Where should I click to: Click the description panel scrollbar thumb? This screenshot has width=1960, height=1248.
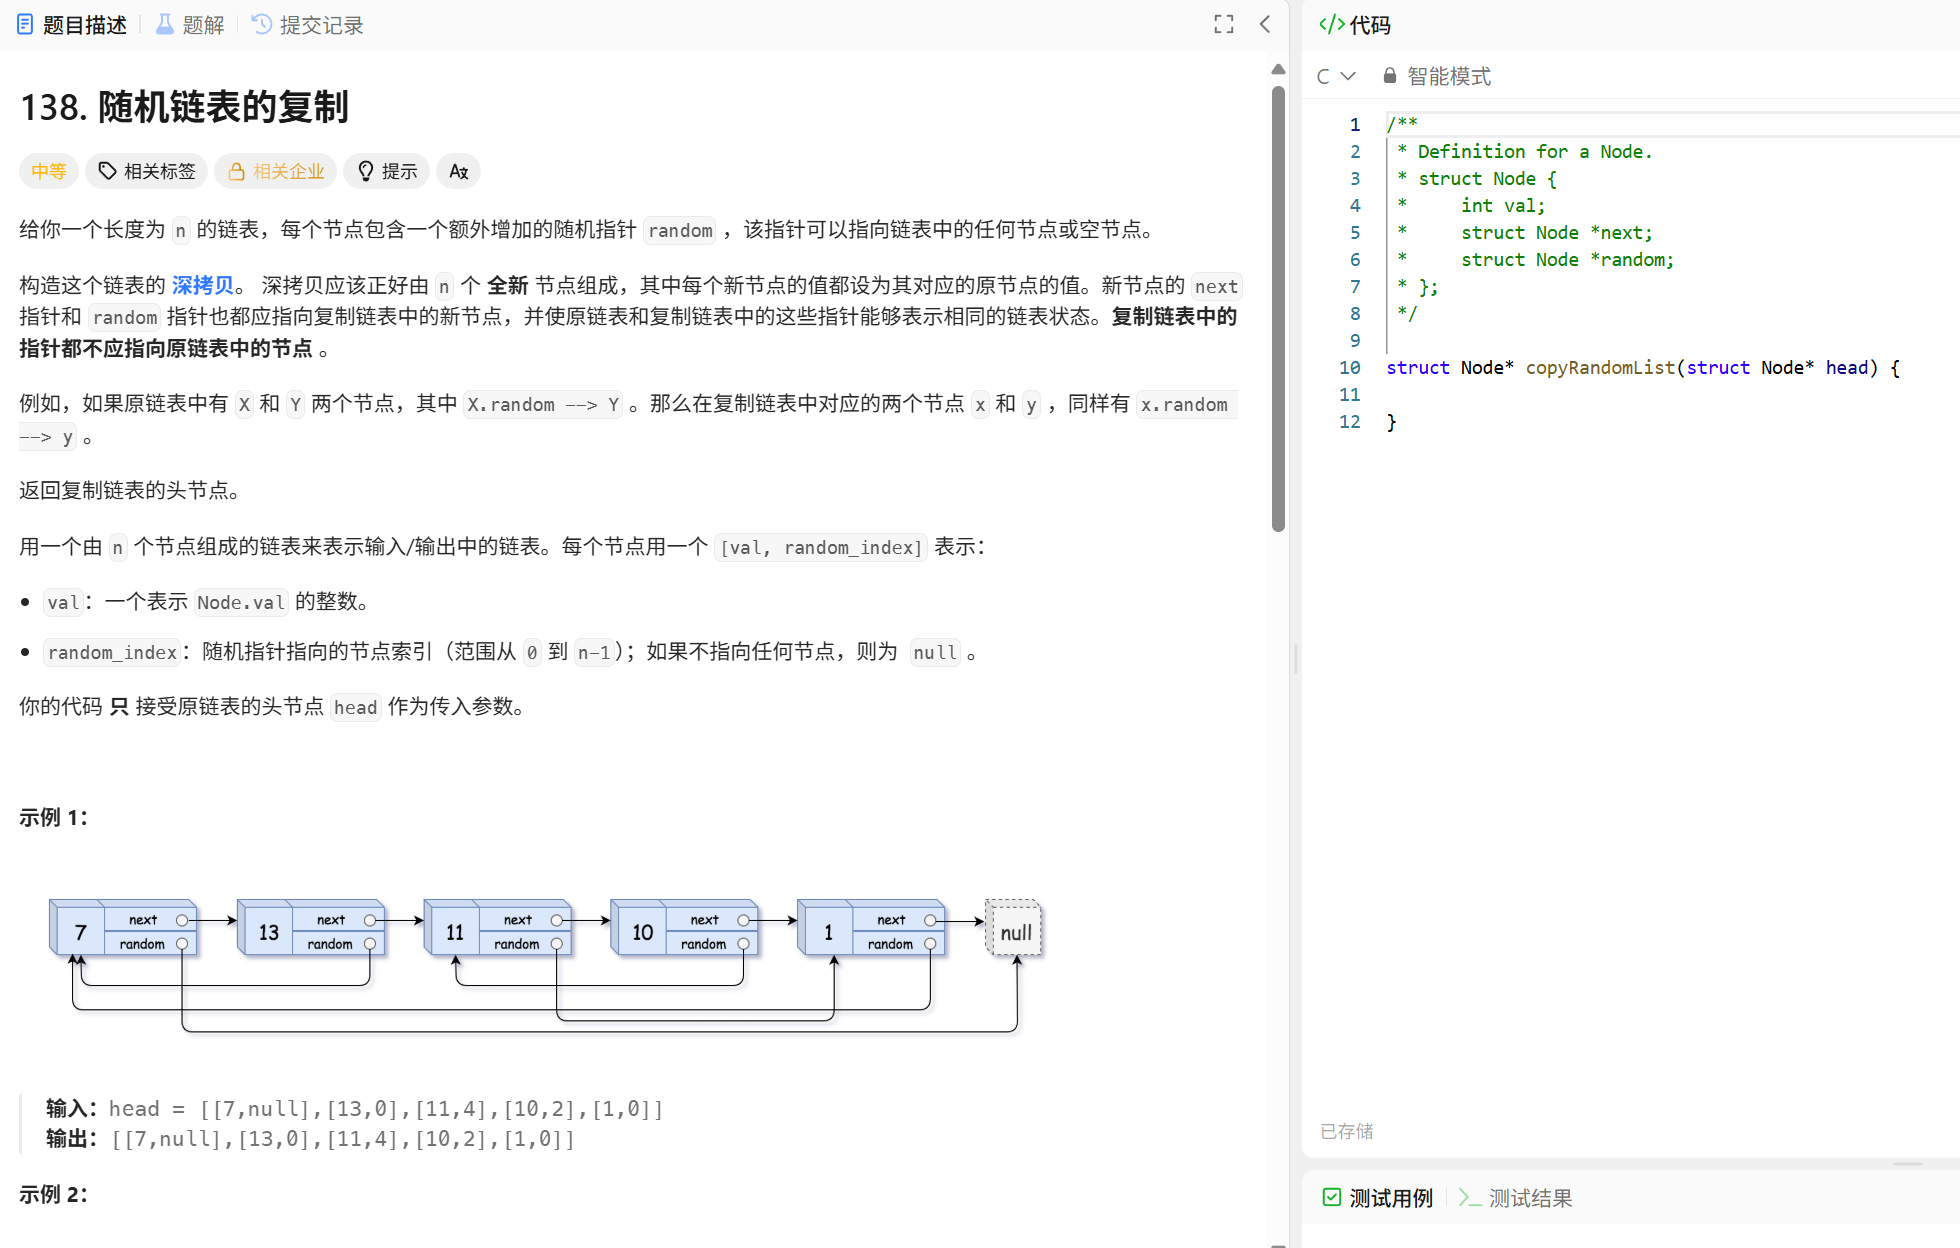pyautogui.click(x=1278, y=308)
